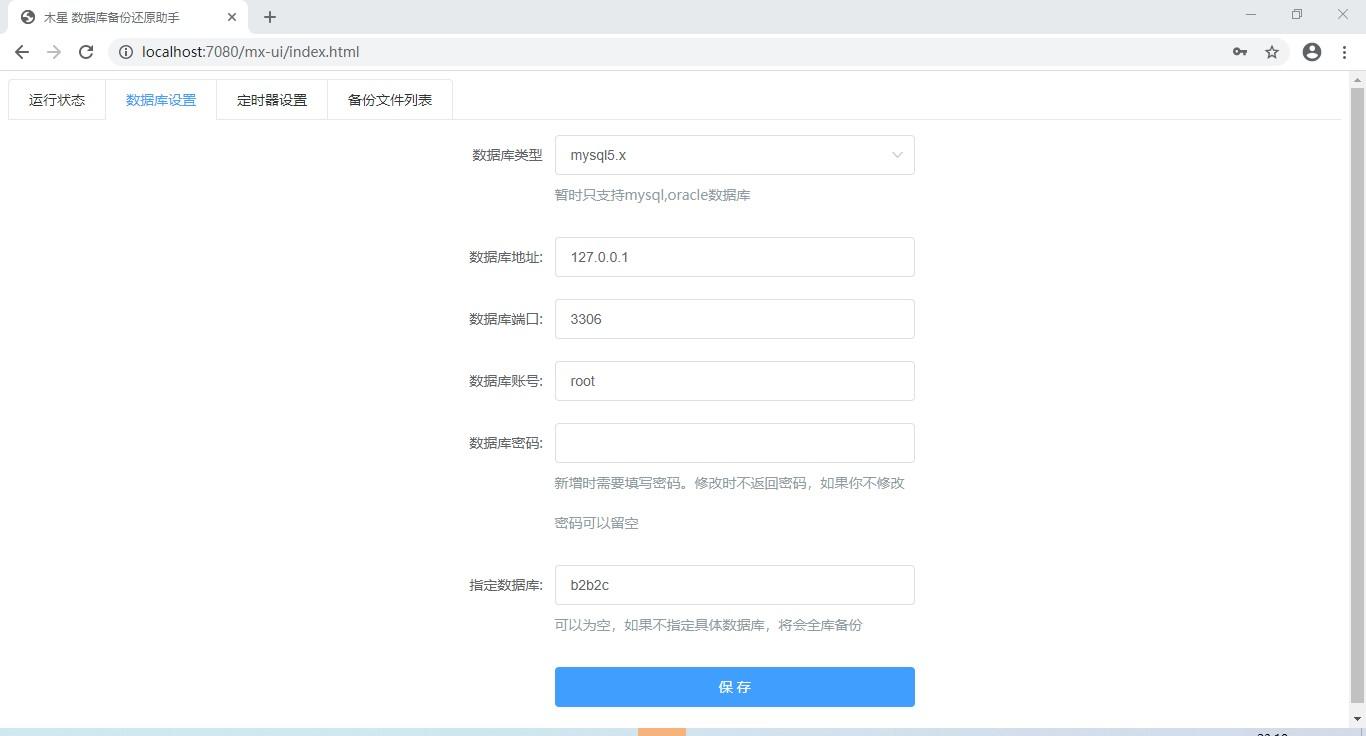Click the address bar URL localhost:7080
This screenshot has width=1366, height=736.
point(250,52)
